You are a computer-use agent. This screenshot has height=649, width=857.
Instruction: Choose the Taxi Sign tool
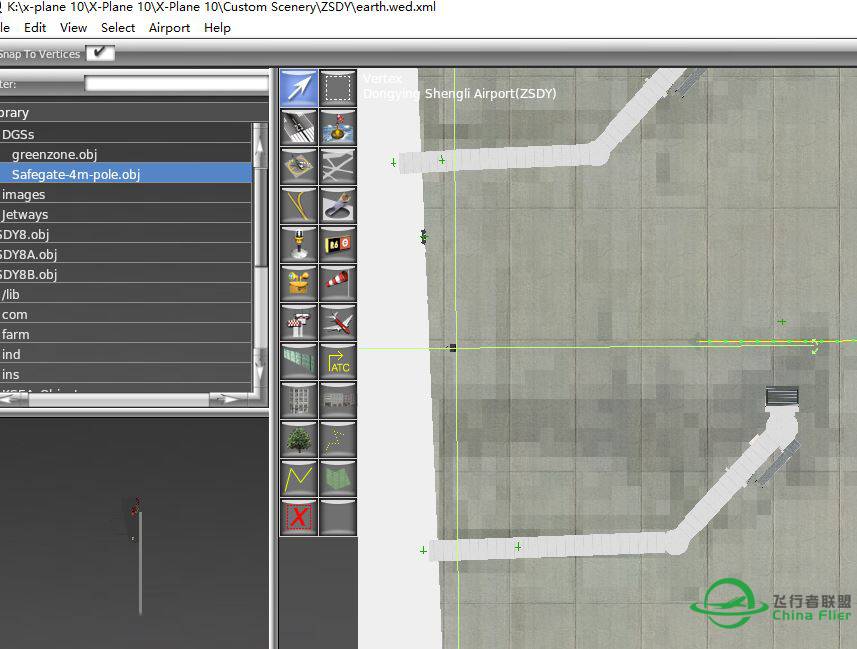338,244
